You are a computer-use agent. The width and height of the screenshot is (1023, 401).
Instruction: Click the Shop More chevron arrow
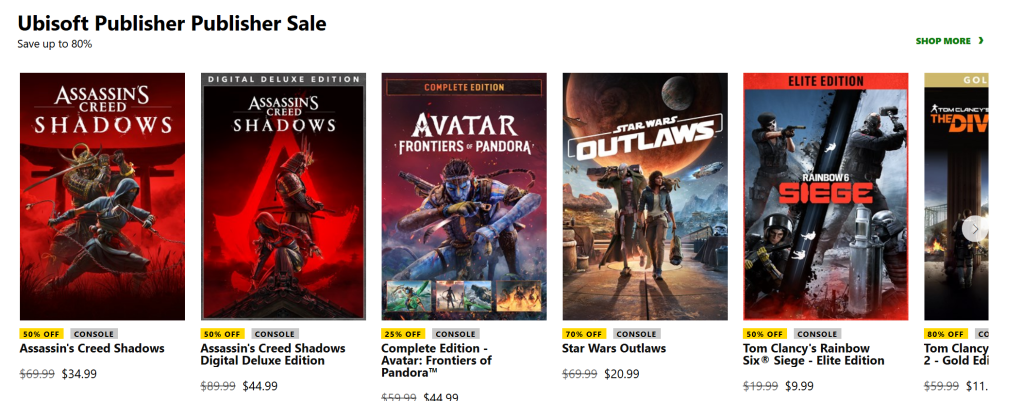click(x=981, y=41)
